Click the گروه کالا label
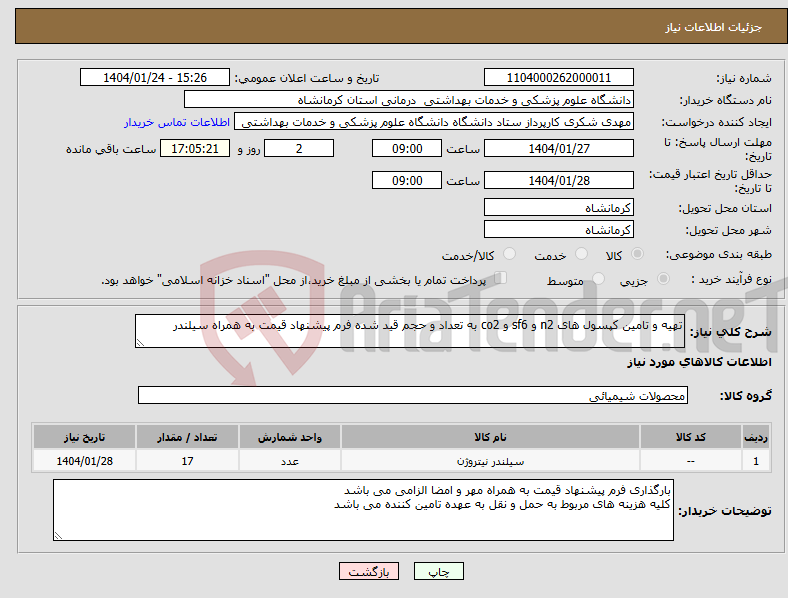788x598 pixels. (746, 396)
